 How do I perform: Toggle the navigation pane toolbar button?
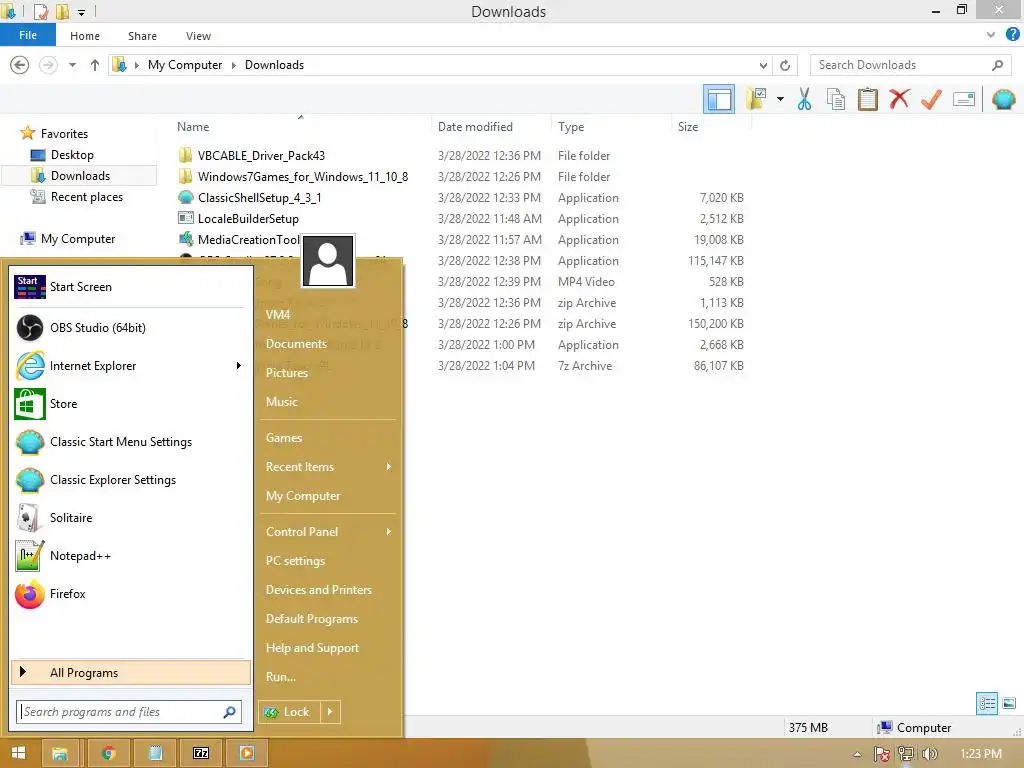coord(718,99)
